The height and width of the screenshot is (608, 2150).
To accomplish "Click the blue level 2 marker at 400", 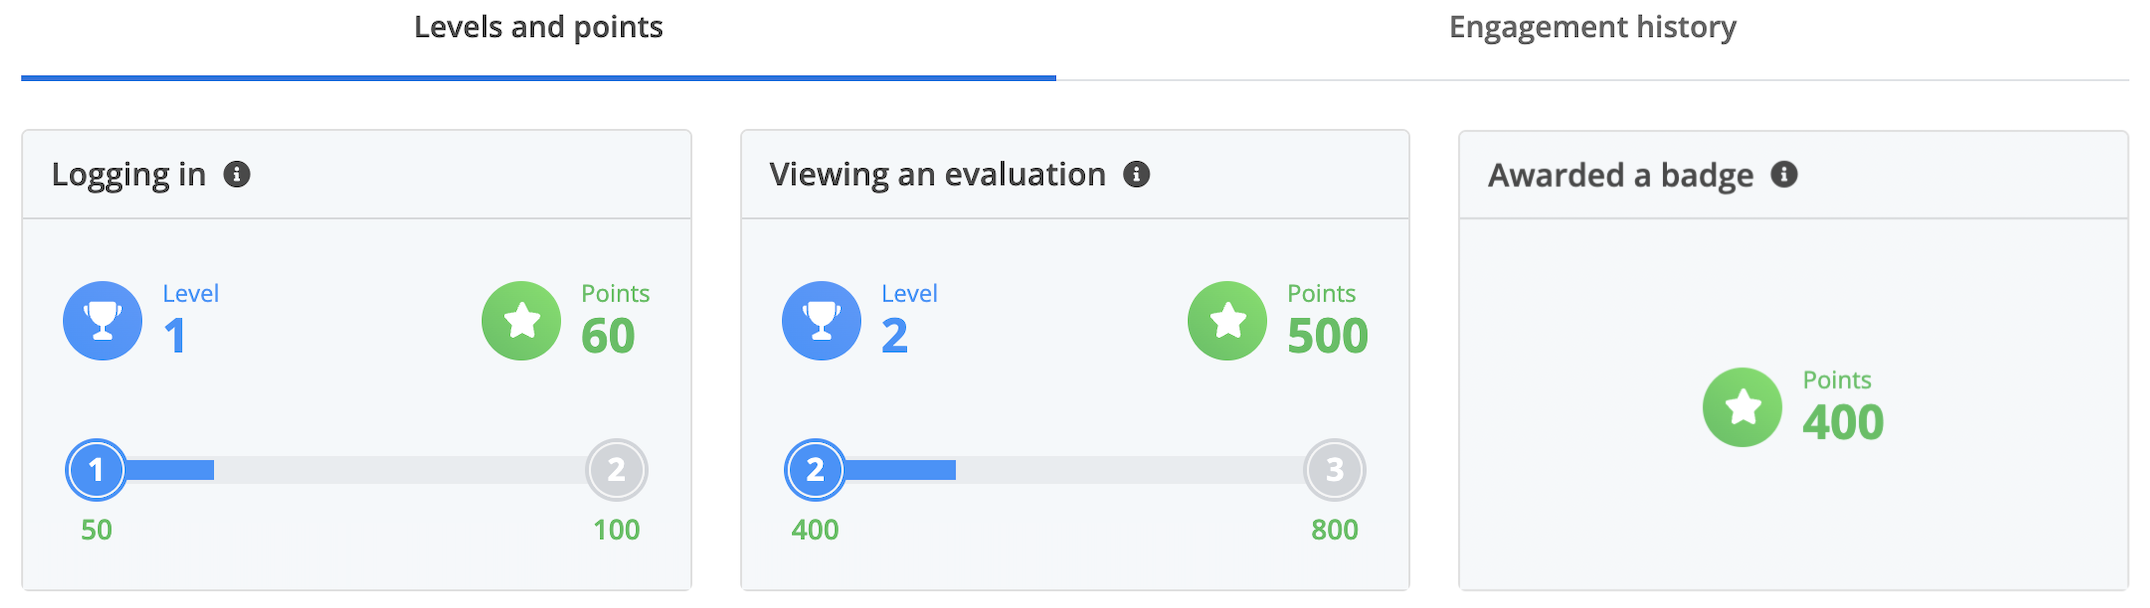I will click(815, 470).
